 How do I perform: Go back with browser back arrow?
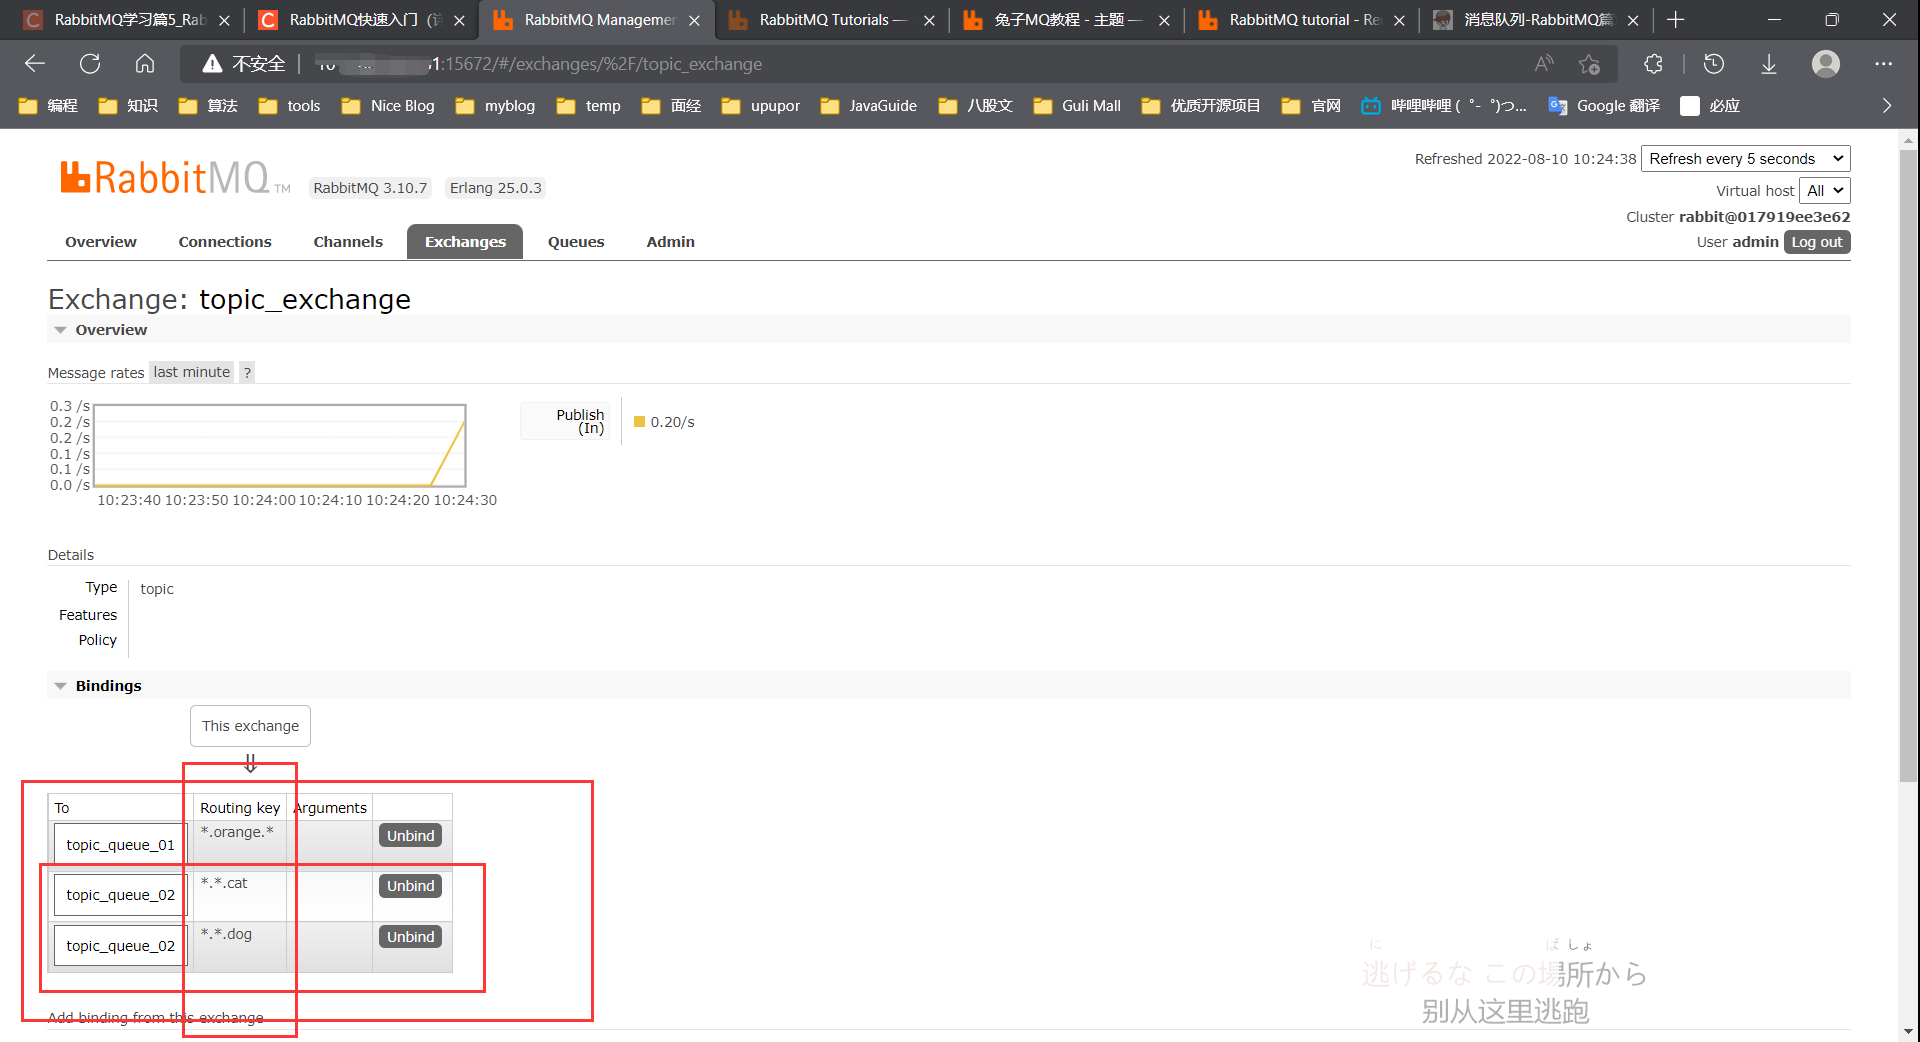[x=35, y=64]
